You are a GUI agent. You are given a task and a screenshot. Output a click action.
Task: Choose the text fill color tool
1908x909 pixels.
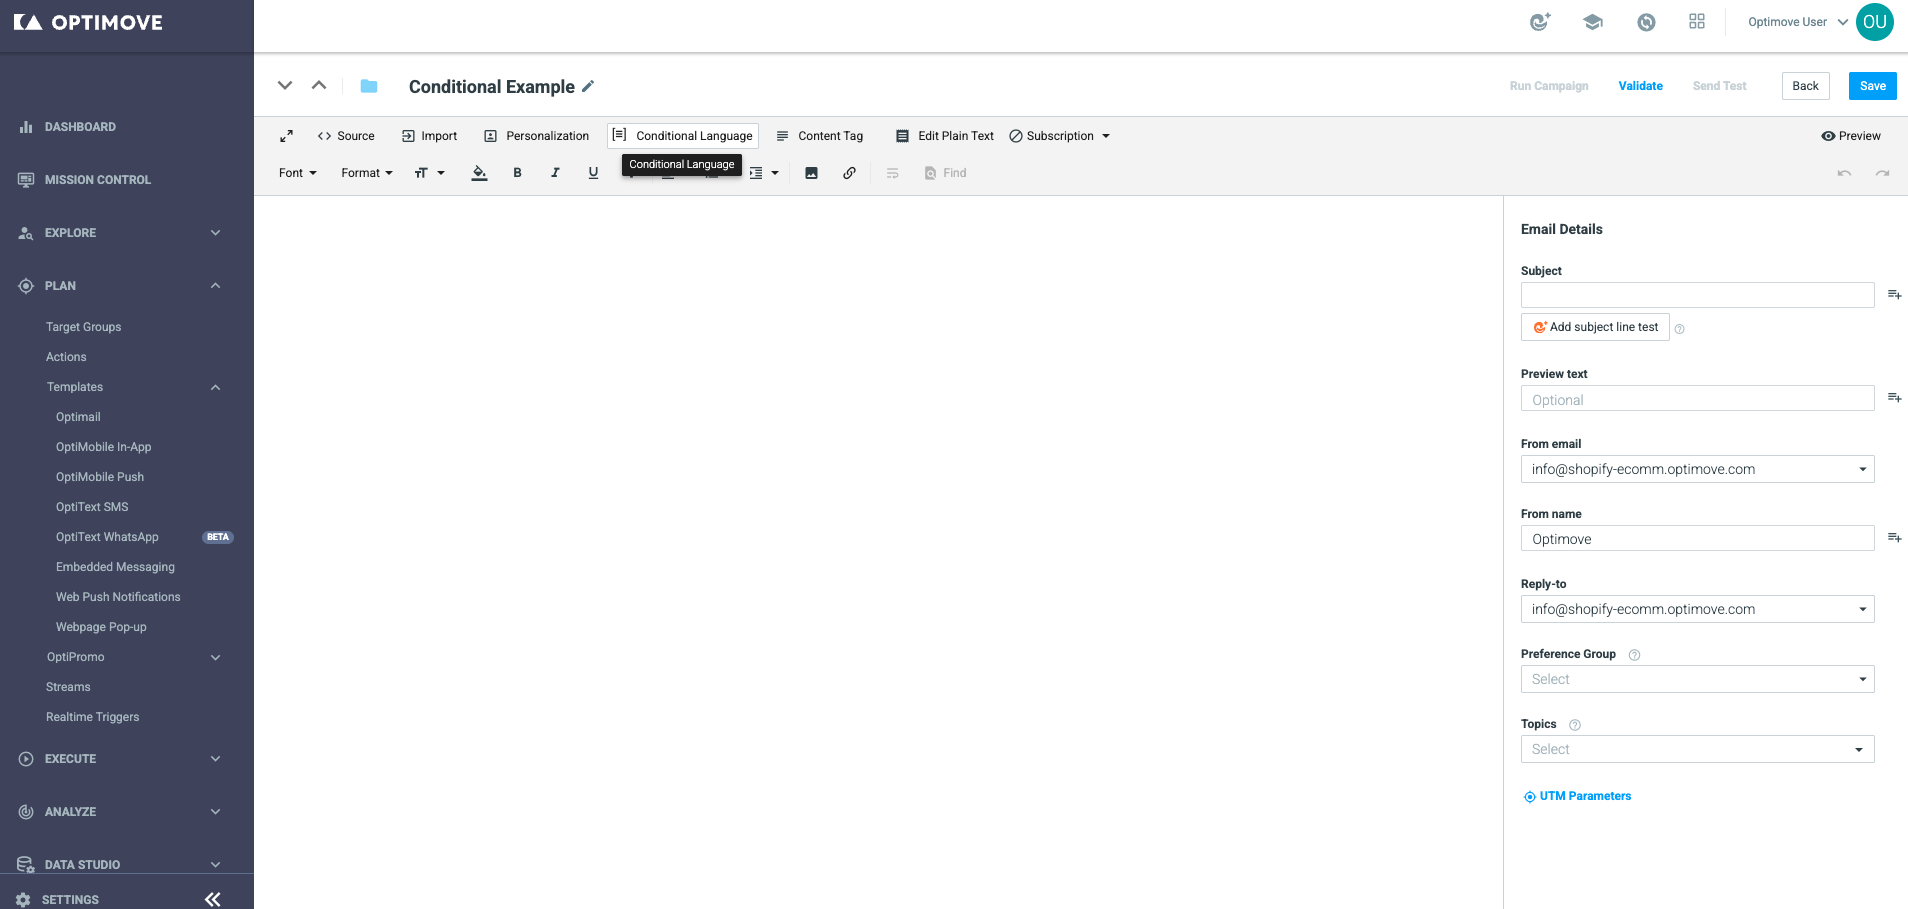coord(480,173)
